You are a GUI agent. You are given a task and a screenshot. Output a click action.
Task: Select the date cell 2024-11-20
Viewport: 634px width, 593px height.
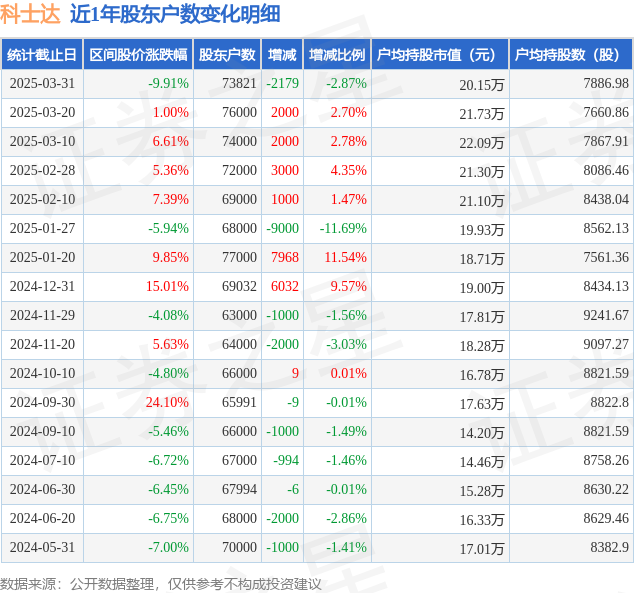click(42, 344)
